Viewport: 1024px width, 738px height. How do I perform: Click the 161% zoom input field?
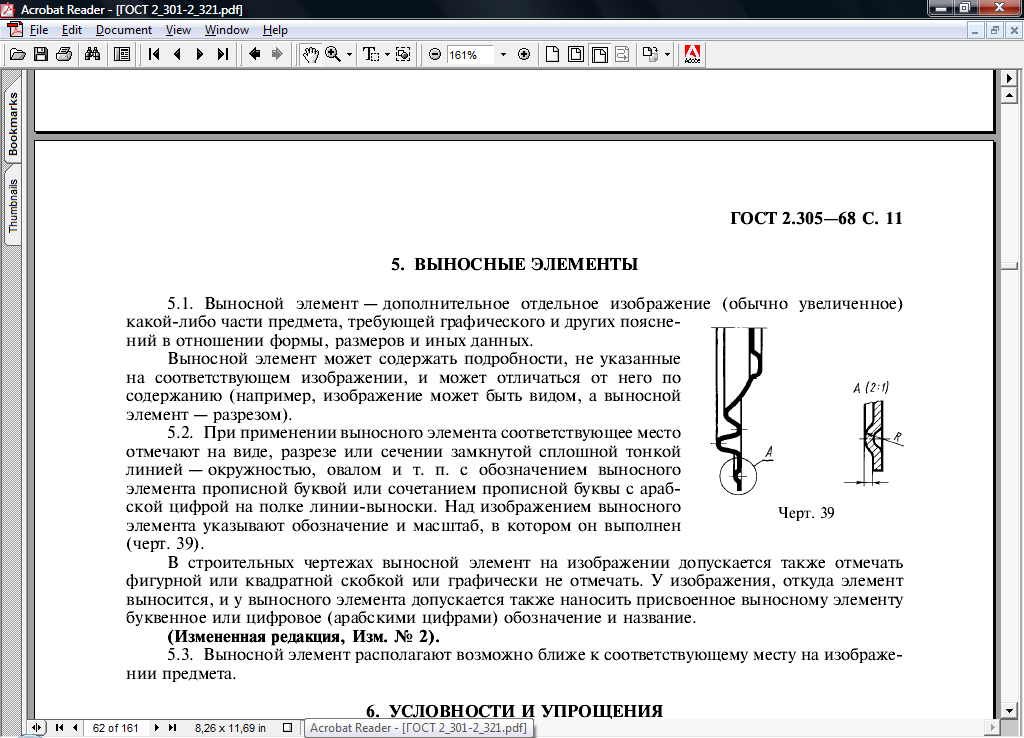pyautogui.click(x=470, y=55)
